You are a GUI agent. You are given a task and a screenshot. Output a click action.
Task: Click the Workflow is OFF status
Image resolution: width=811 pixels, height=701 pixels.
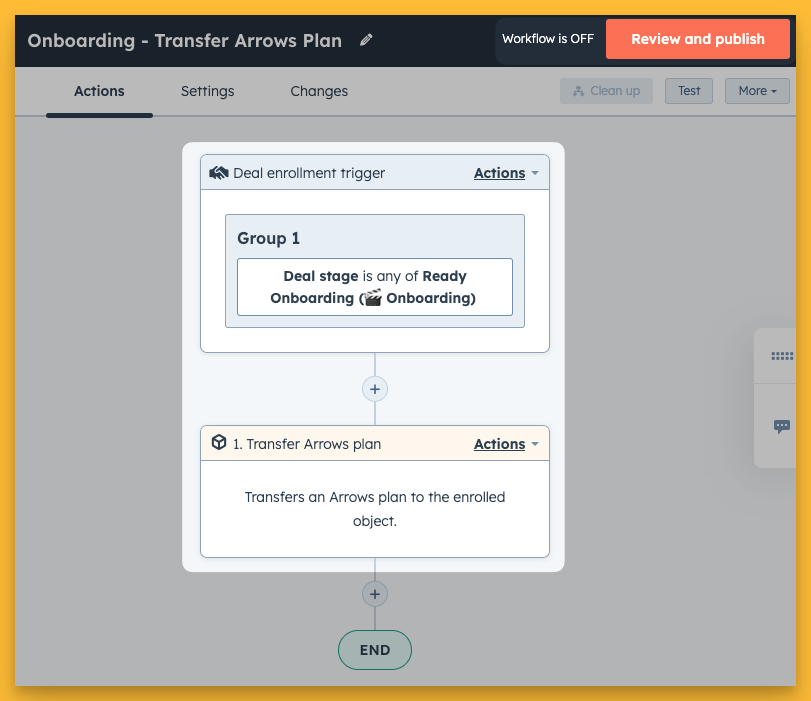coord(548,39)
